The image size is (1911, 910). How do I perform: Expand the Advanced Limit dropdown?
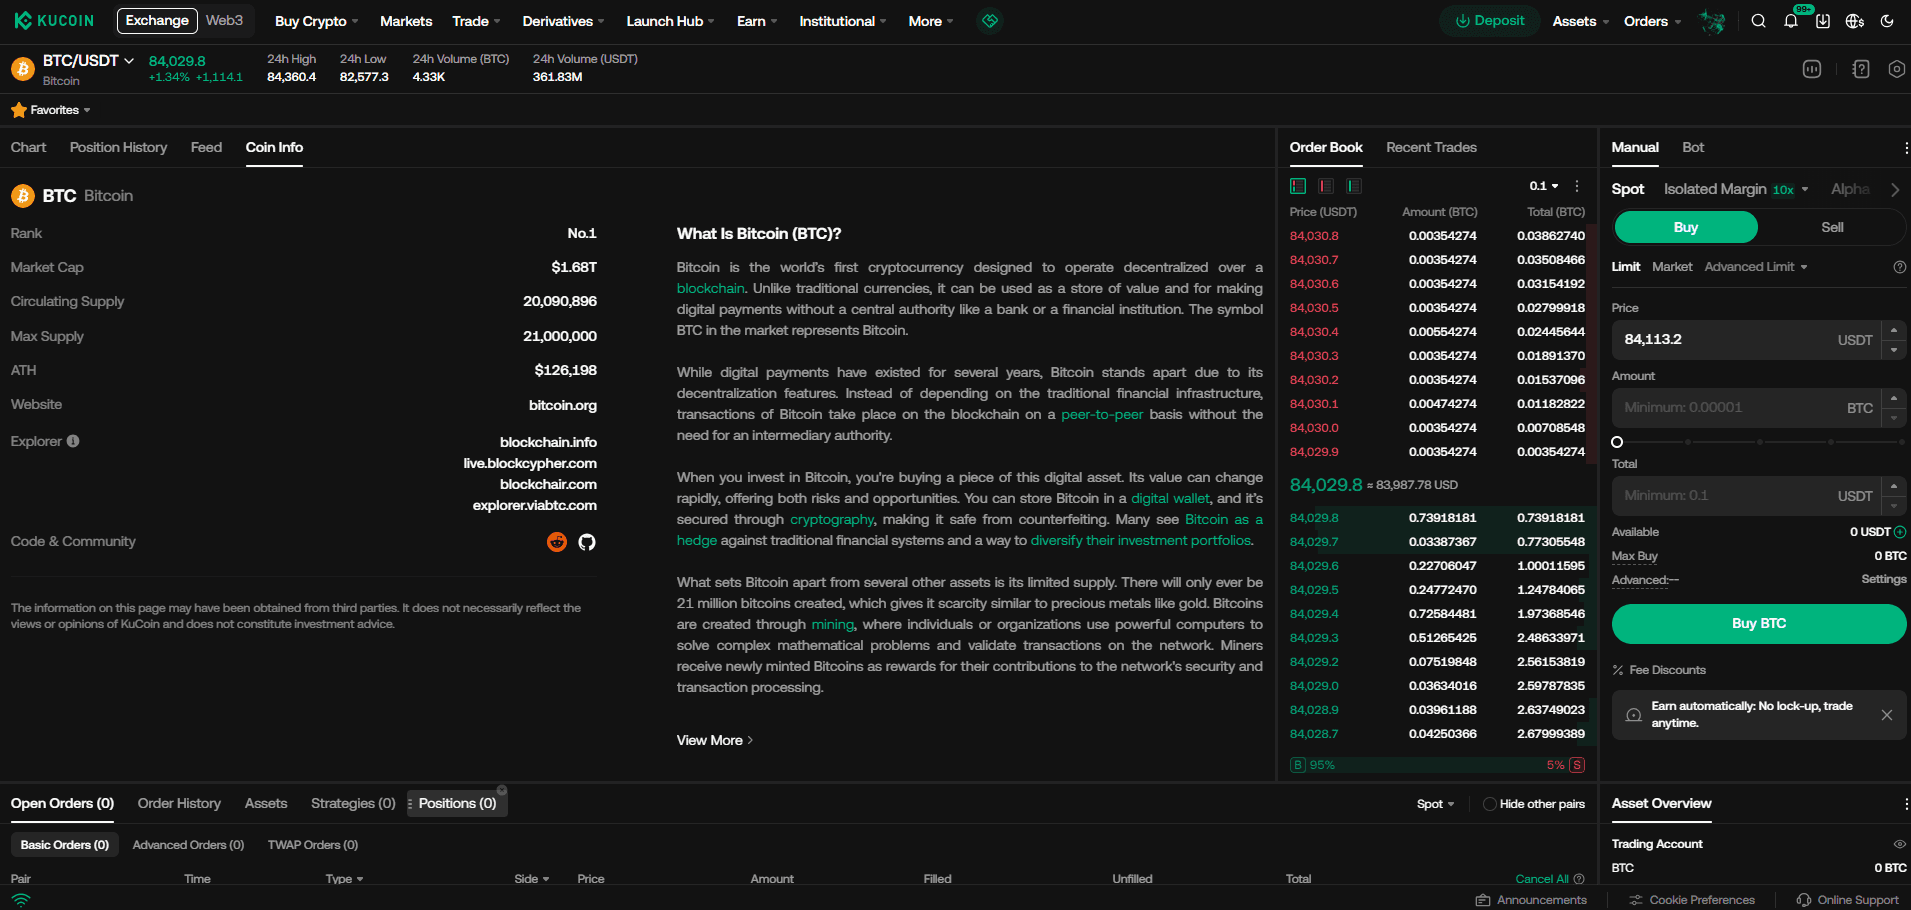tap(1756, 267)
